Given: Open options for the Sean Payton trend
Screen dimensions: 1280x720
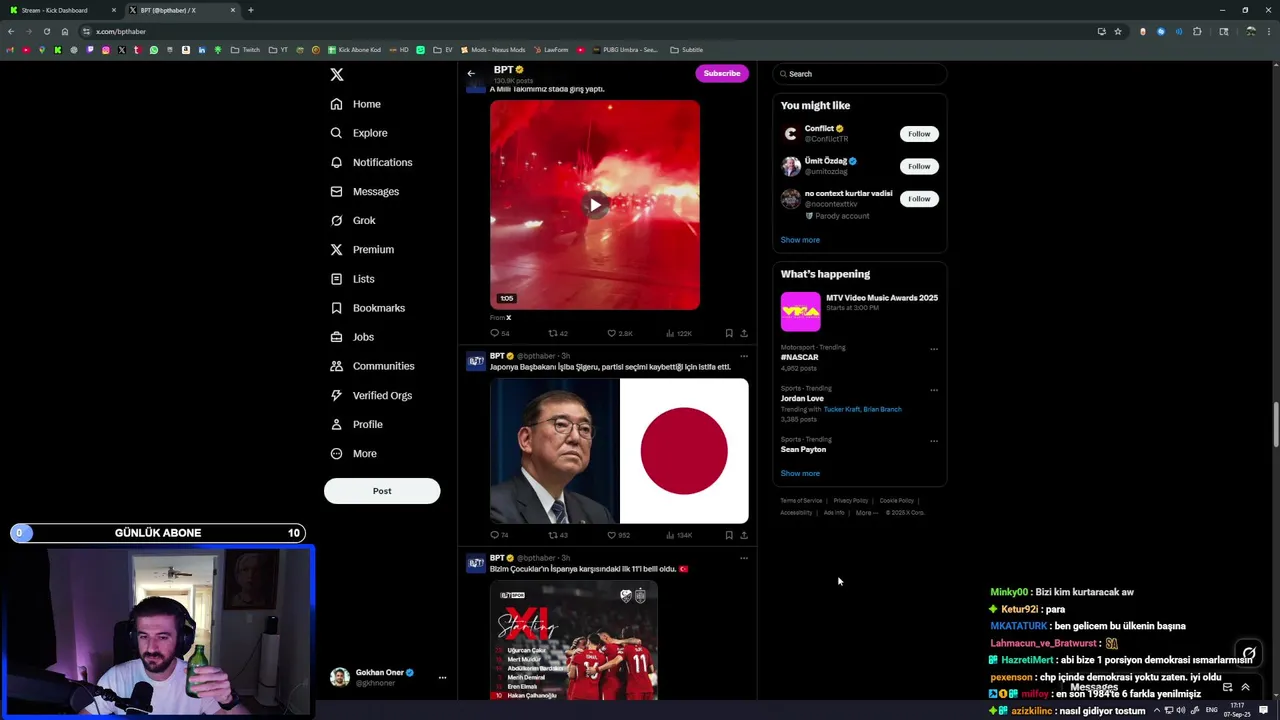Looking at the screenshot, I should tap(934, 441).
